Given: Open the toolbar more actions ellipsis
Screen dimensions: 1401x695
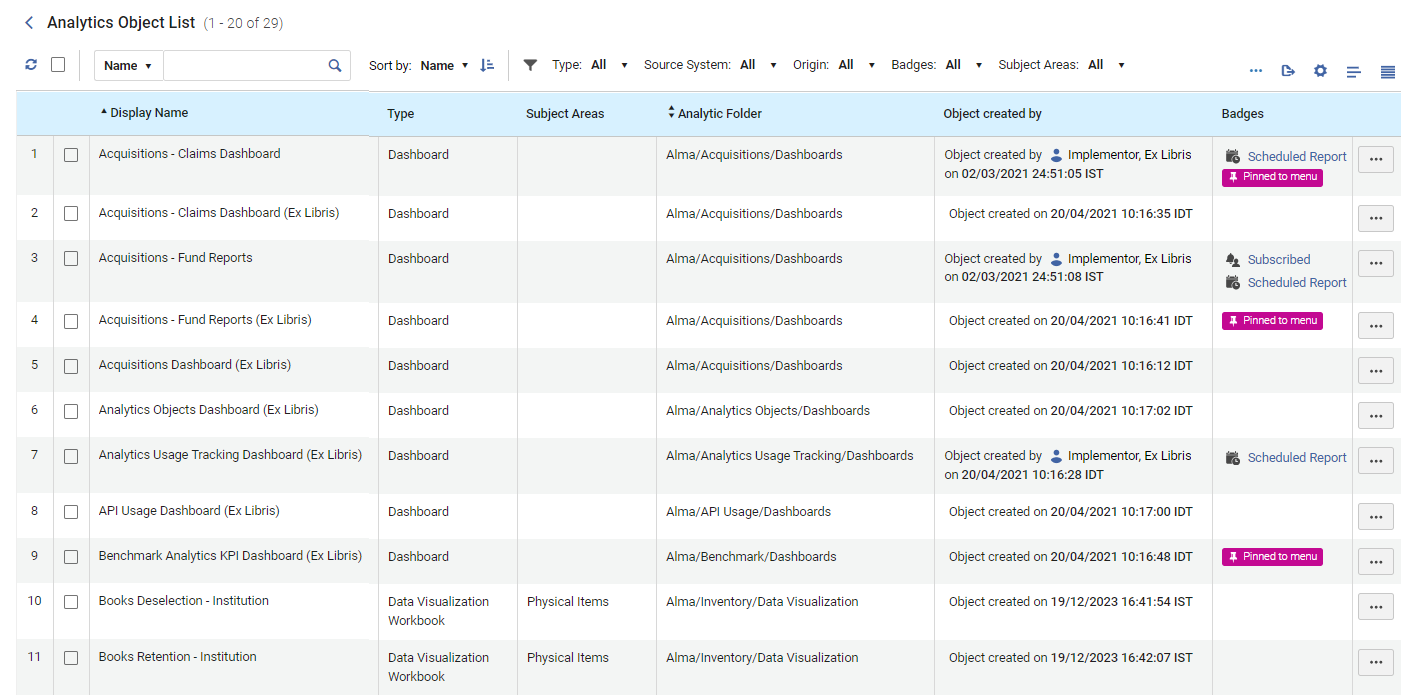Looking at the screenshot, I should (1256, 70).
